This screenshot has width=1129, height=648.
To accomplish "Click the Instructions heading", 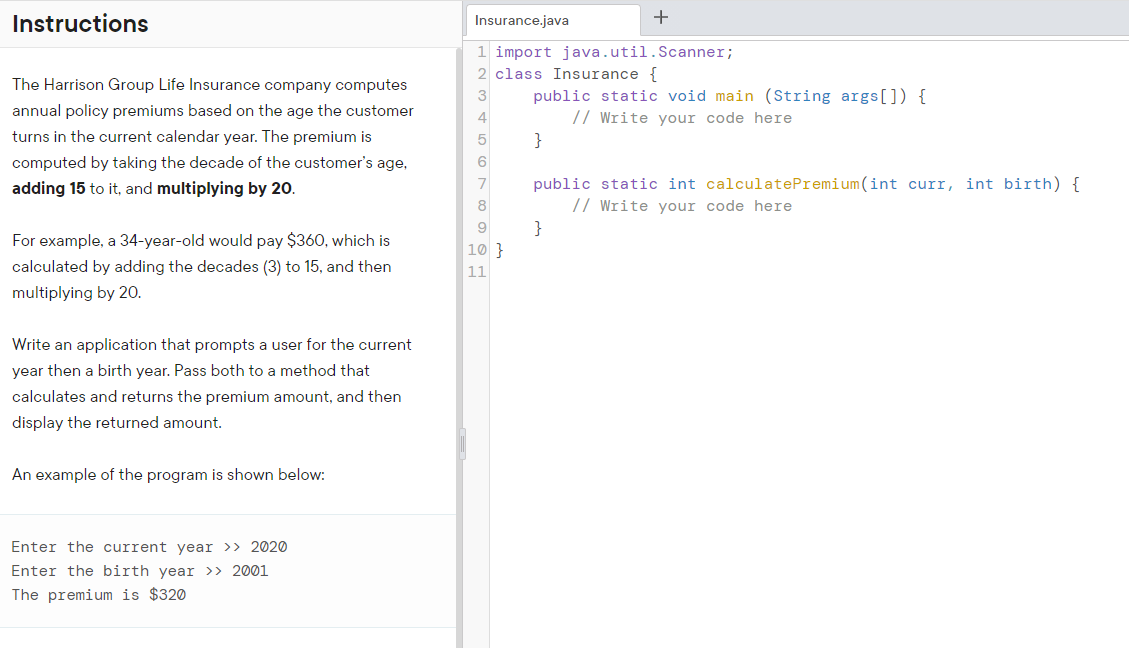I will [x=79, y=23].
